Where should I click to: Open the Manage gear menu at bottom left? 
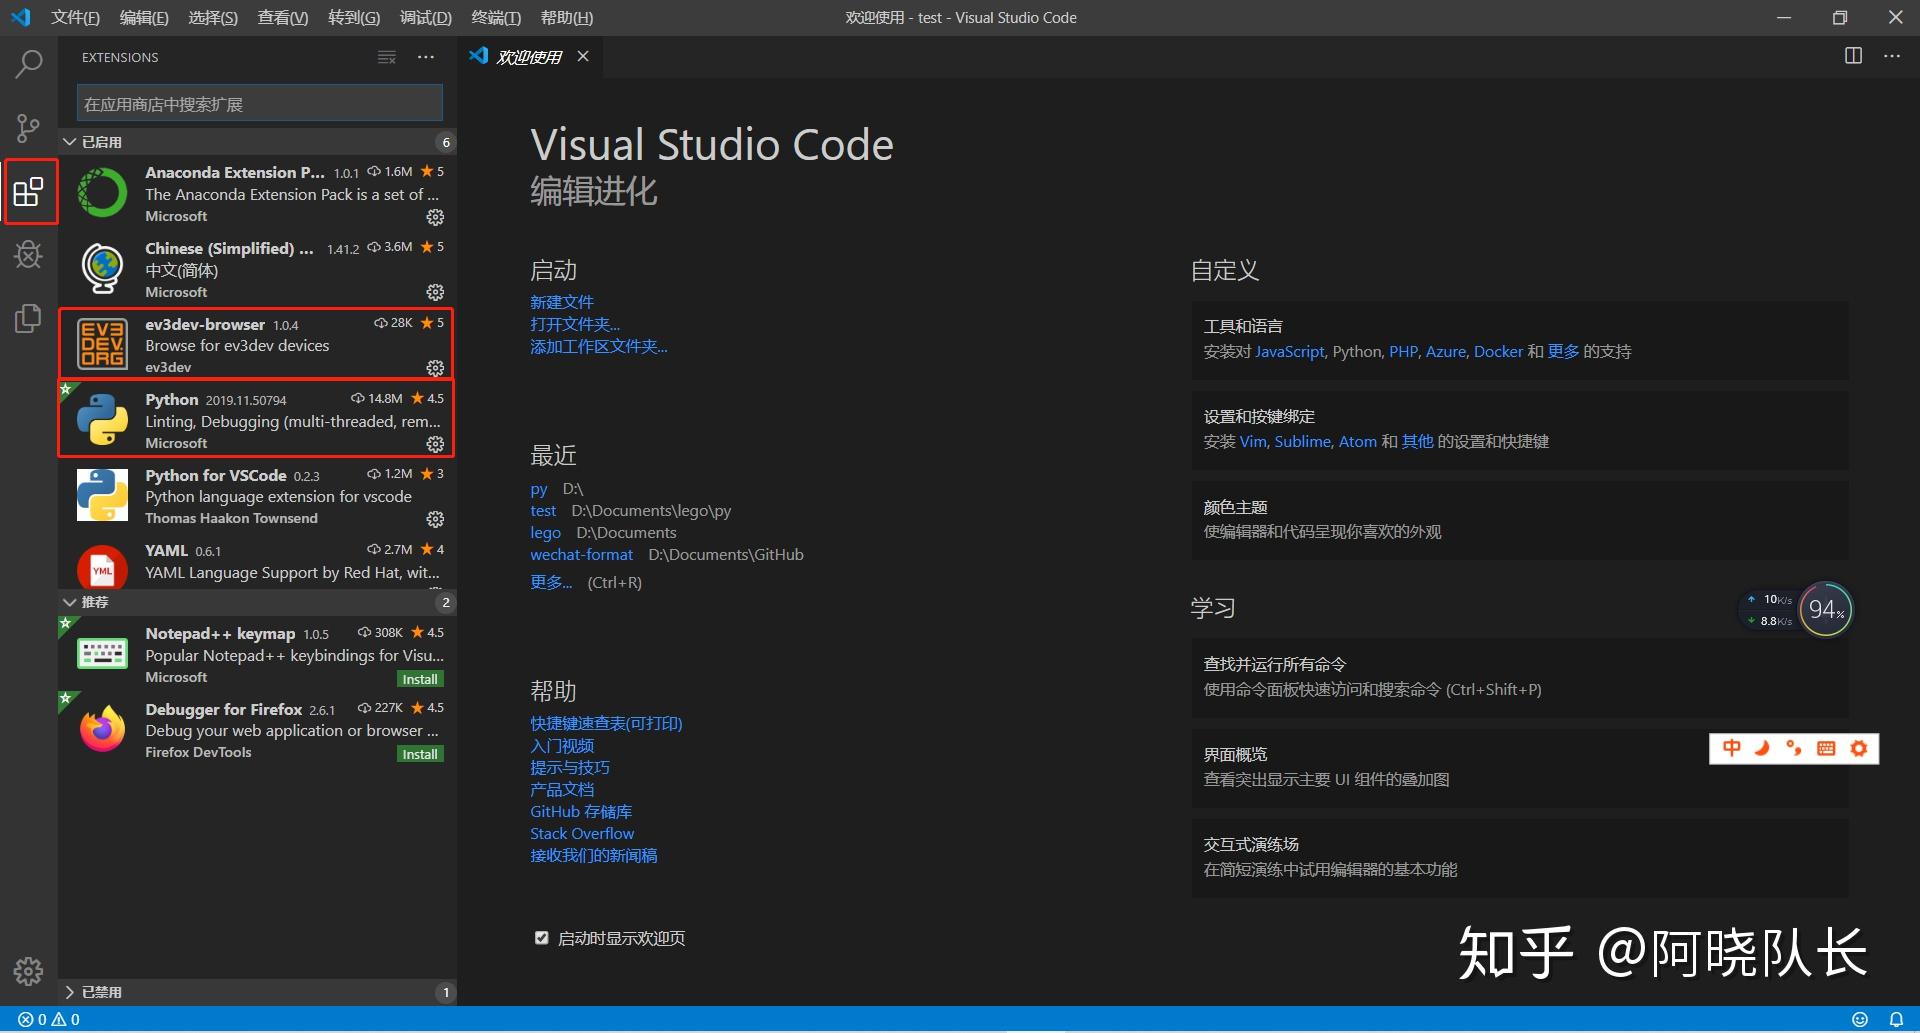tap(28, 970)
